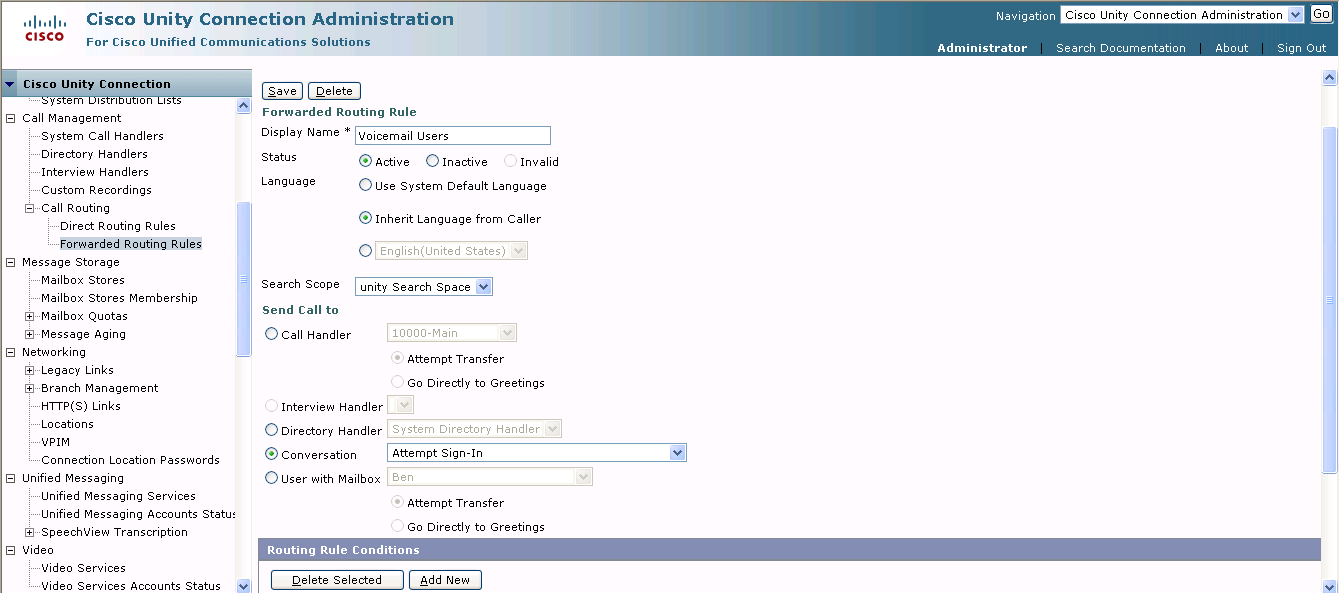The width and height of the screenshot is (1340, 593).
Task: Open Mailbox Stores Membership
Action: click(119, 298)
